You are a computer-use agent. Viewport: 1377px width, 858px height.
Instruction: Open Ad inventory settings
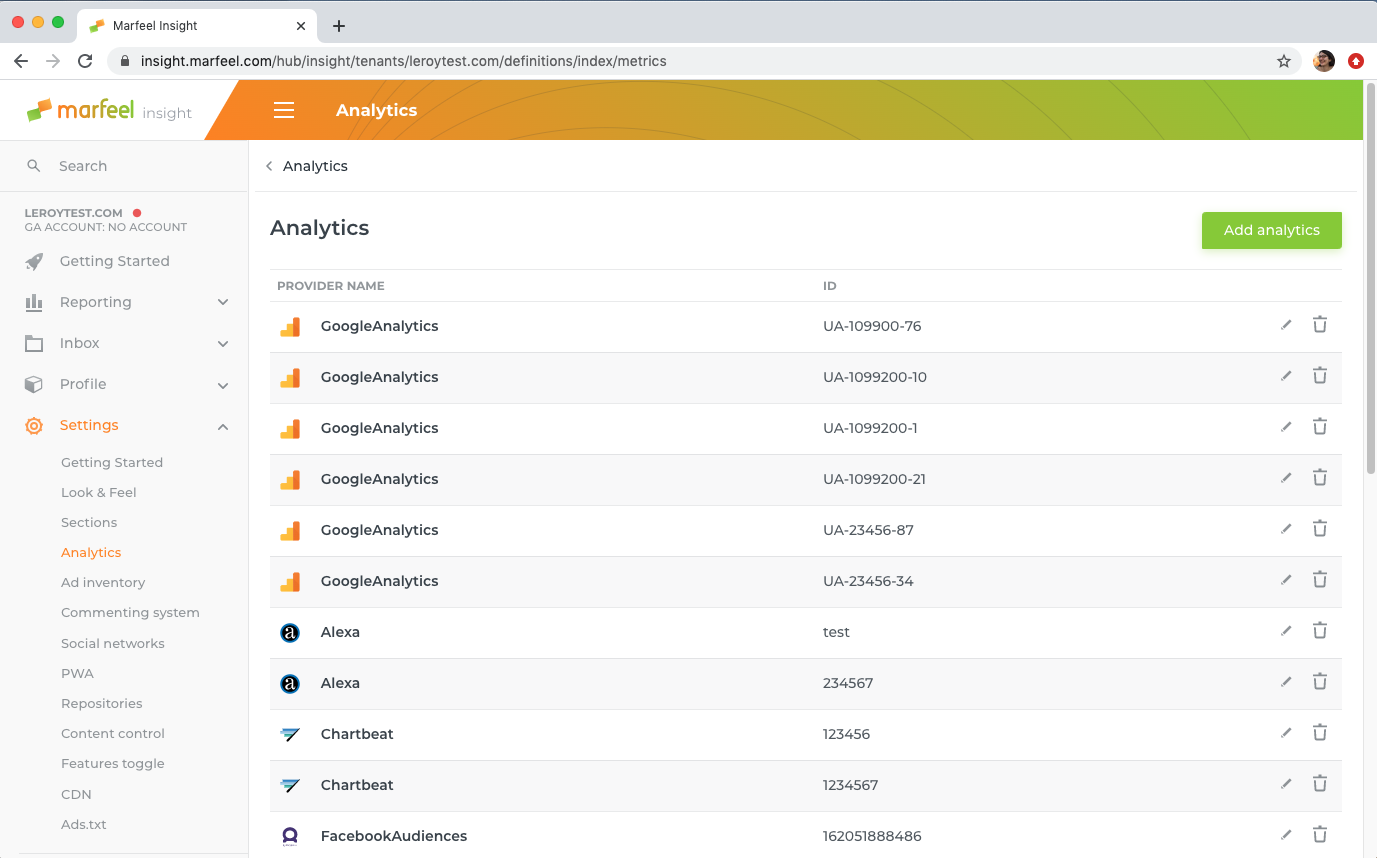click(x=103, y=582)
